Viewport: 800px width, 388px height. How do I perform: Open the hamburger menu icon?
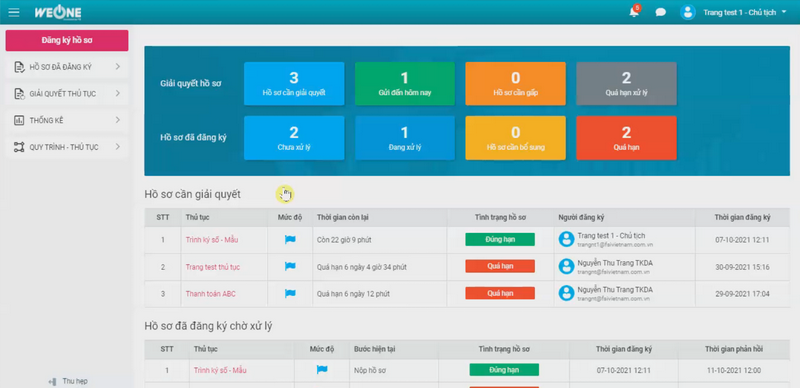14,12
